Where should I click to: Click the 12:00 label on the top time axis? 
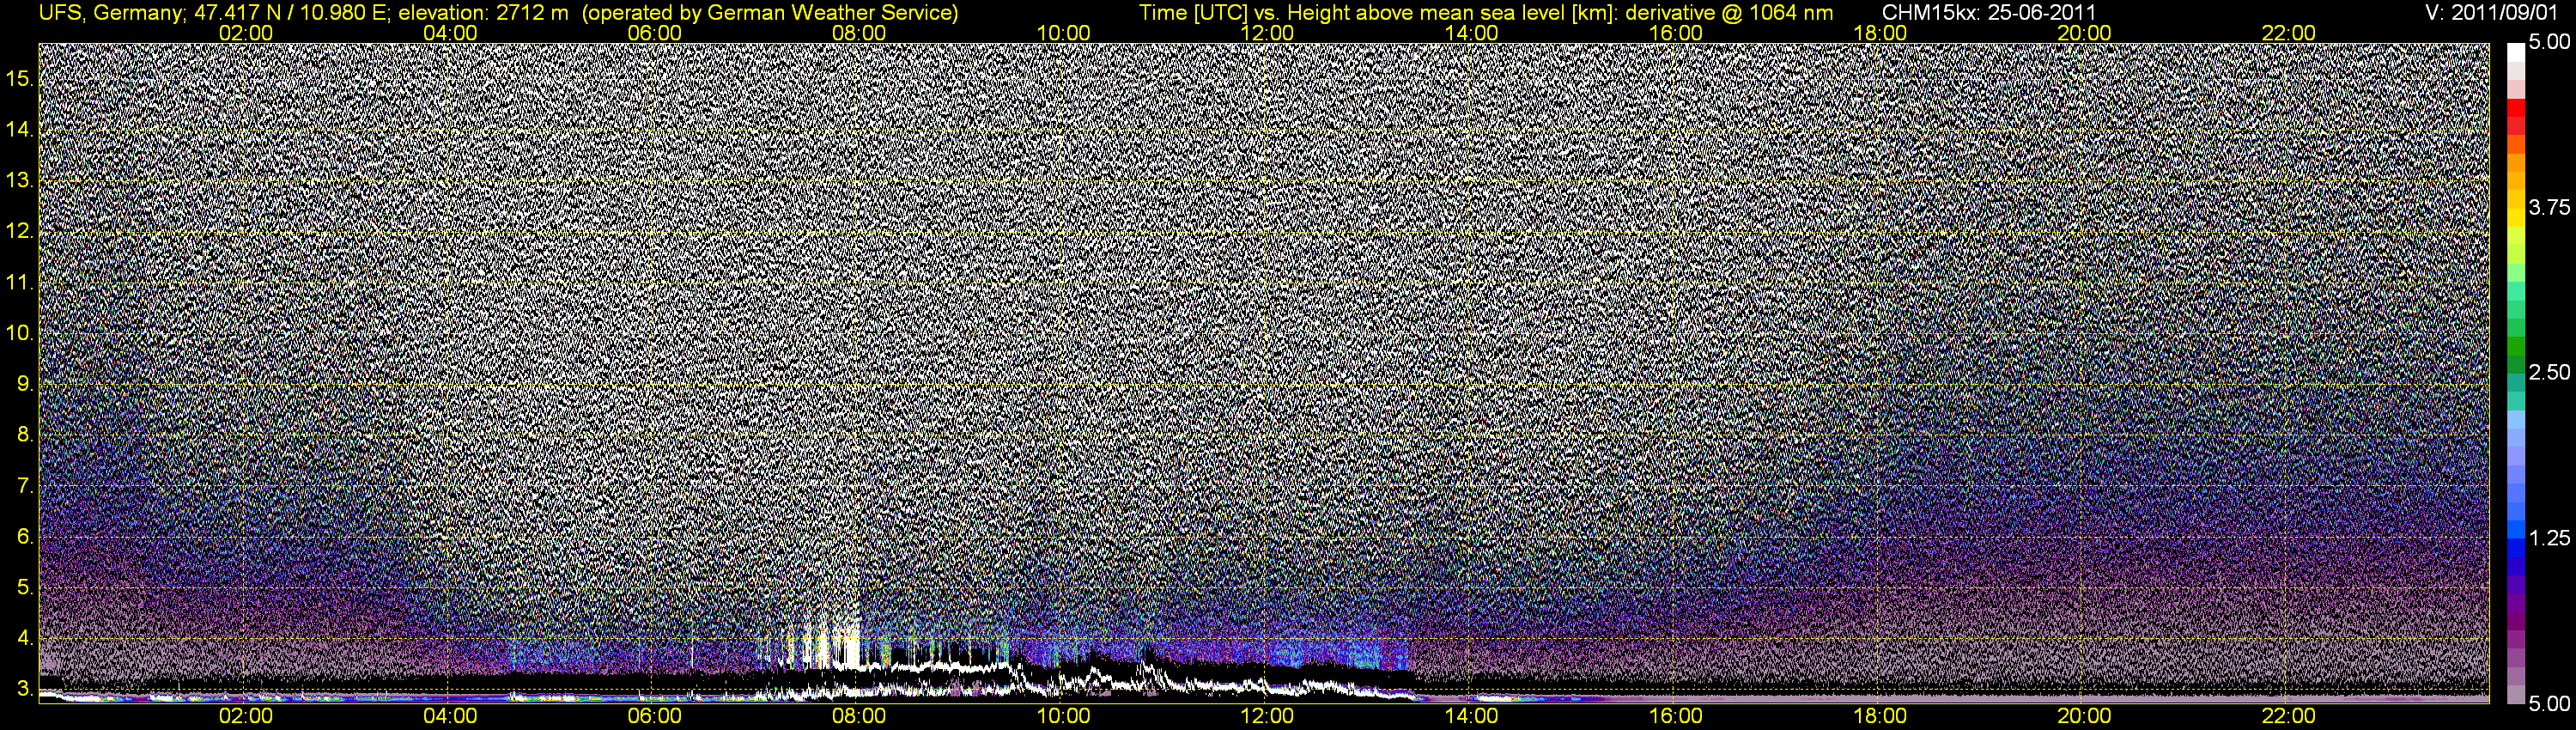(1267, 33)
